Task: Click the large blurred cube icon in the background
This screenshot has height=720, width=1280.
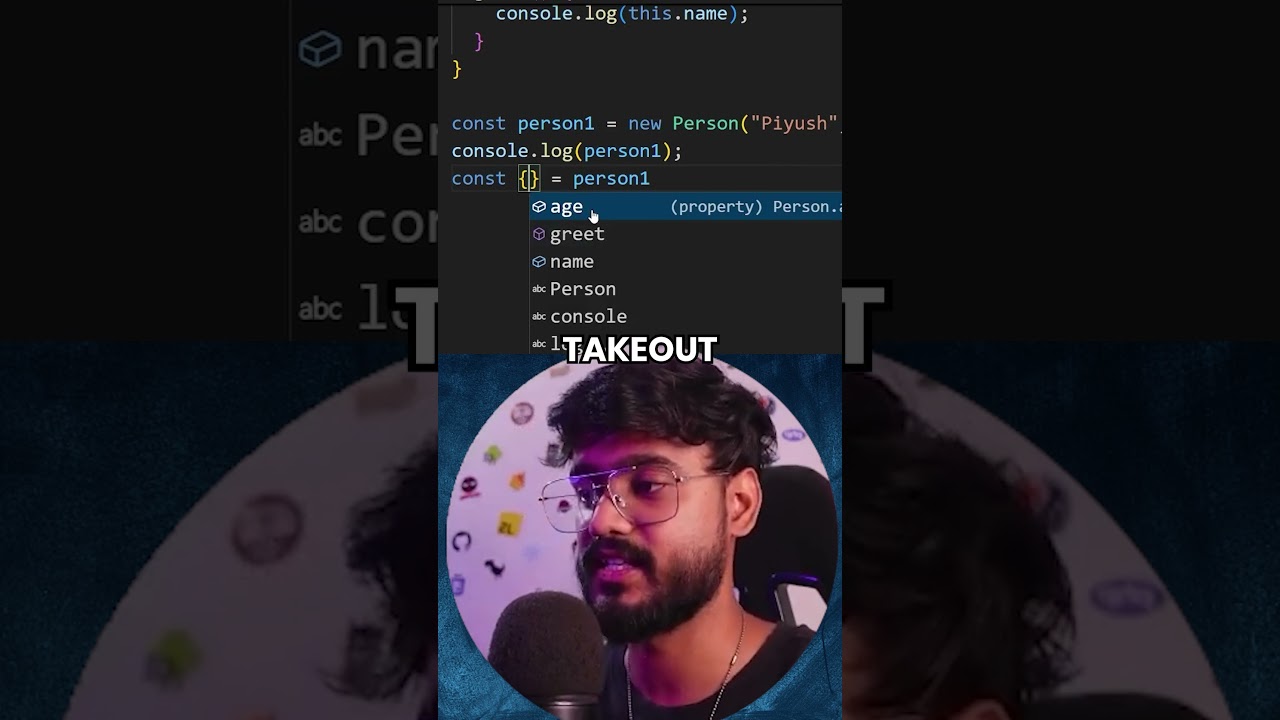Action: [x=320, y=49]
